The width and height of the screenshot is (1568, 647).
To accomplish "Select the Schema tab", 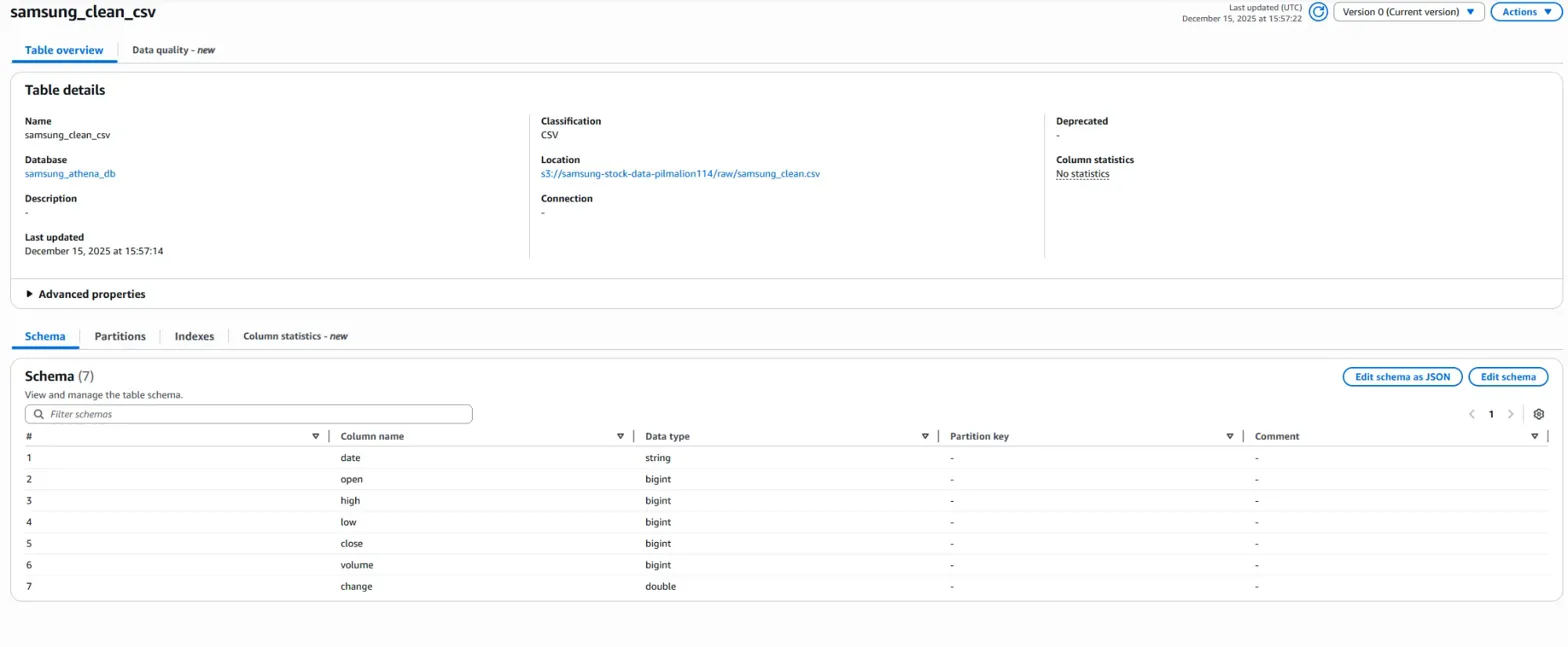I will click(45, 336).
